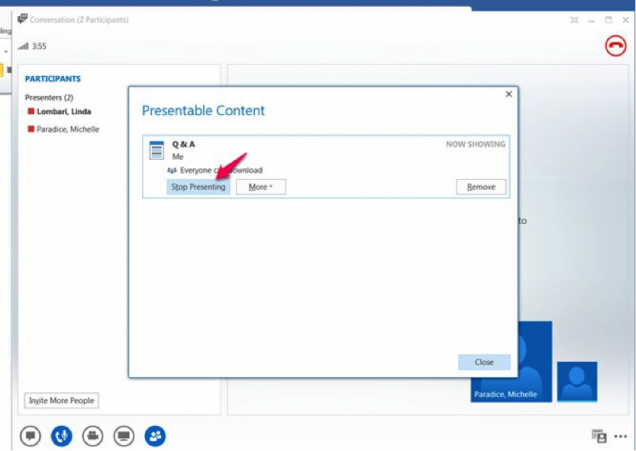Select participant Lombari, Linda
Image resolution: width=636 pixels, height=451 pixels.
pyautogui.click(x=65, y=112)
